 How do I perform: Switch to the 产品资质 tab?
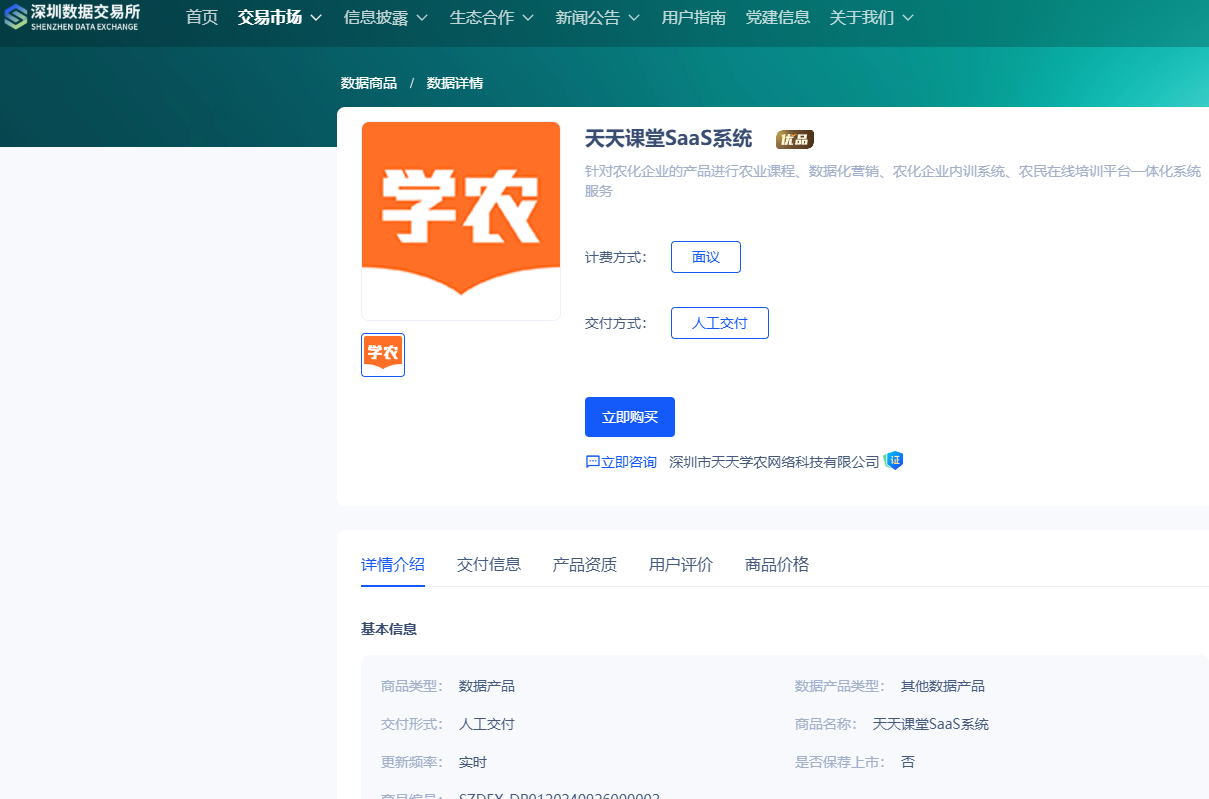tap(585, 564)
